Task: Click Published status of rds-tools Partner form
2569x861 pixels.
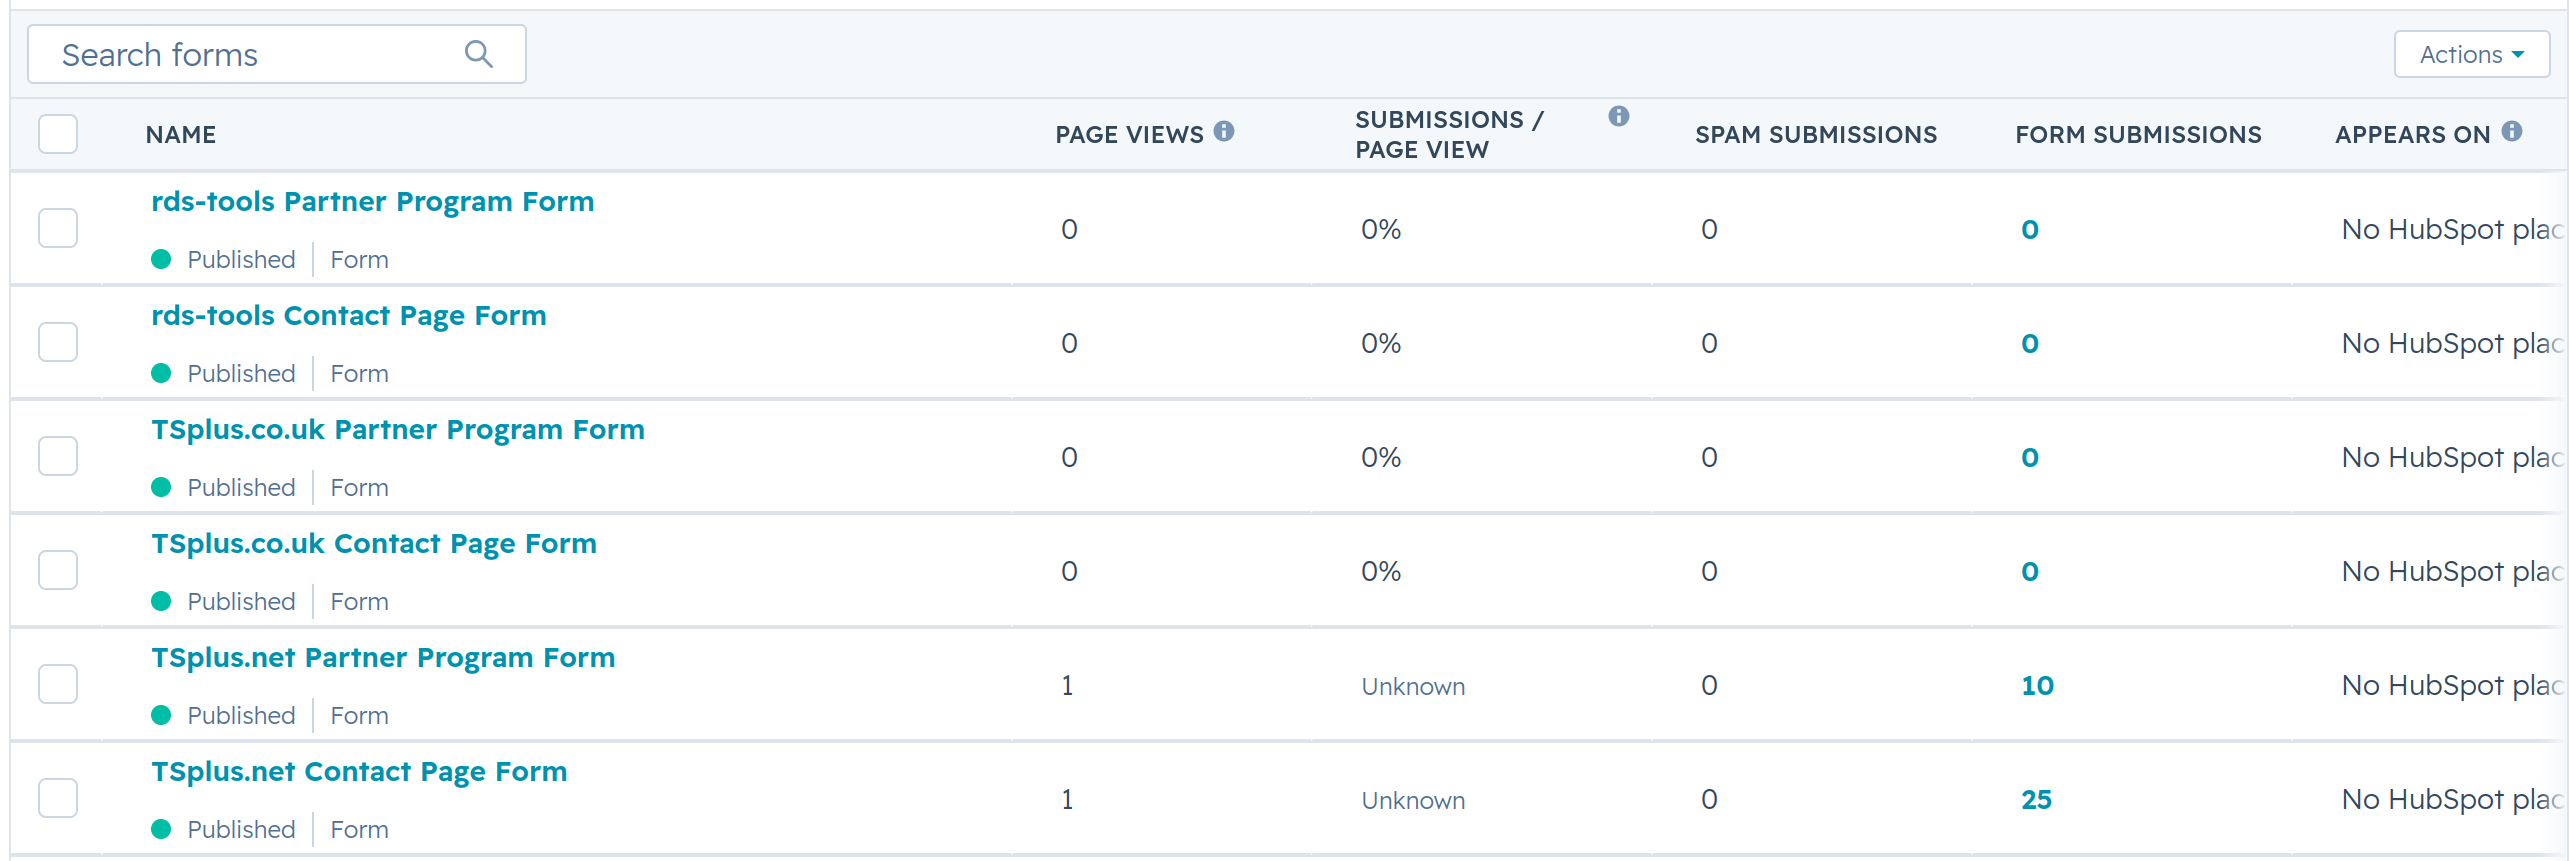Action: pos(241,260)
